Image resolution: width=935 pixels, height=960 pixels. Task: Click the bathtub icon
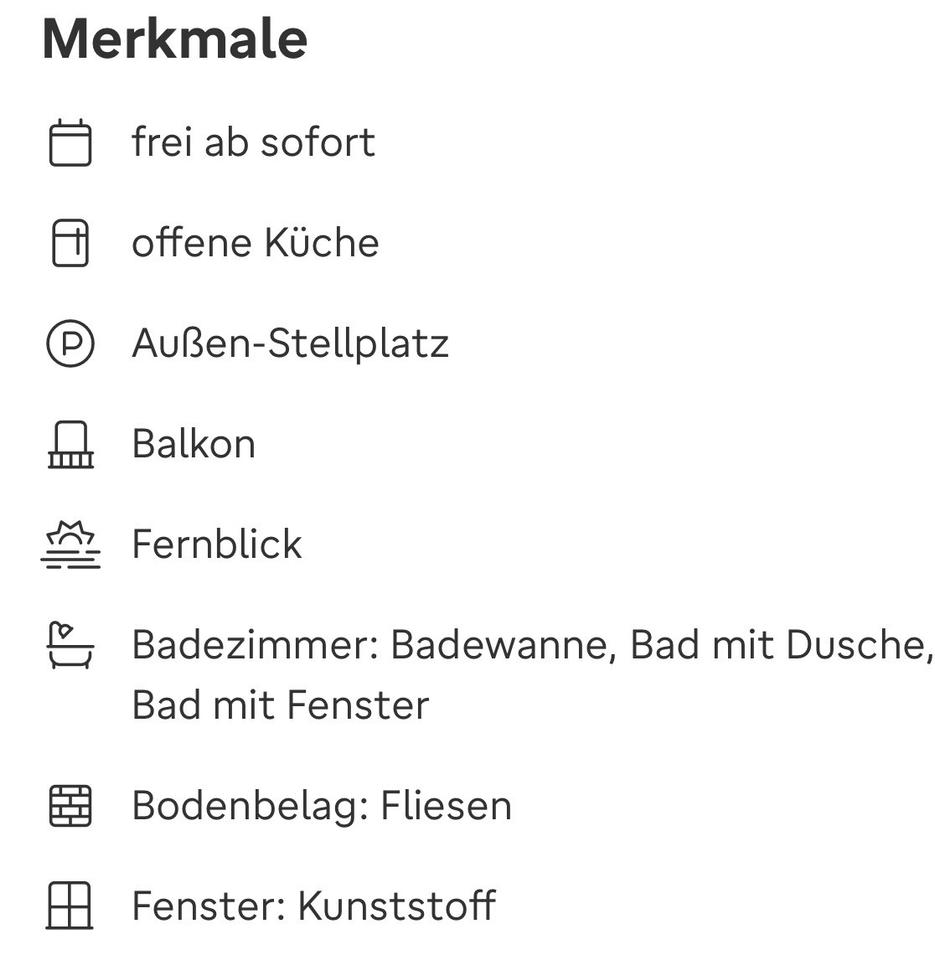click(x=70, y=645)
